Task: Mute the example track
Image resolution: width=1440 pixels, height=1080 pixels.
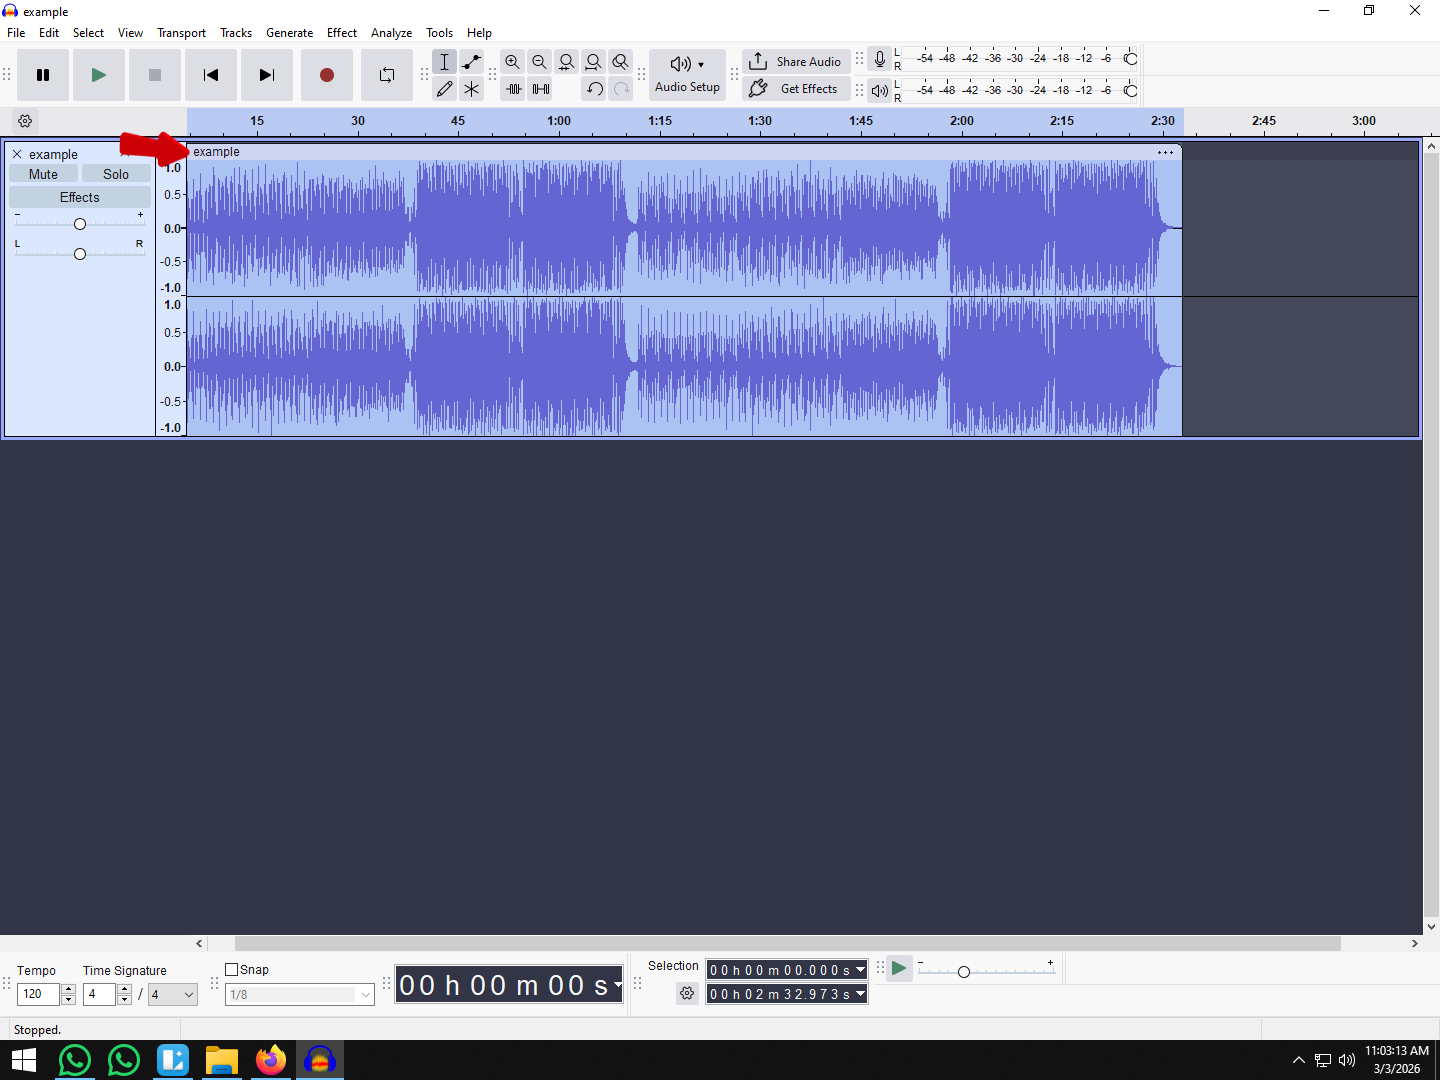Action: pos(43,174)
